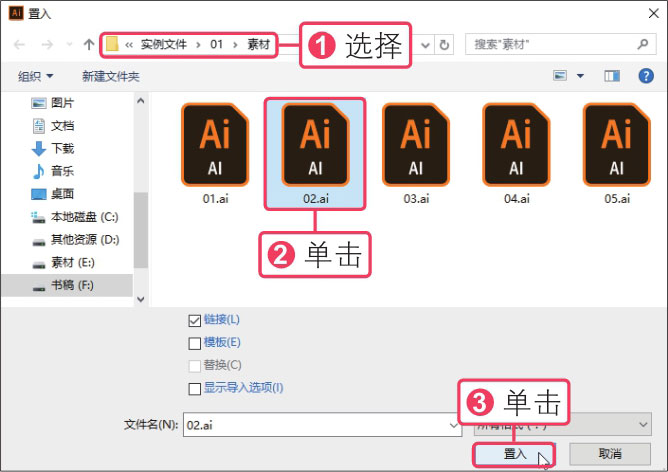
Task: Click the 文件名 input field
Action: pos(315,425)
